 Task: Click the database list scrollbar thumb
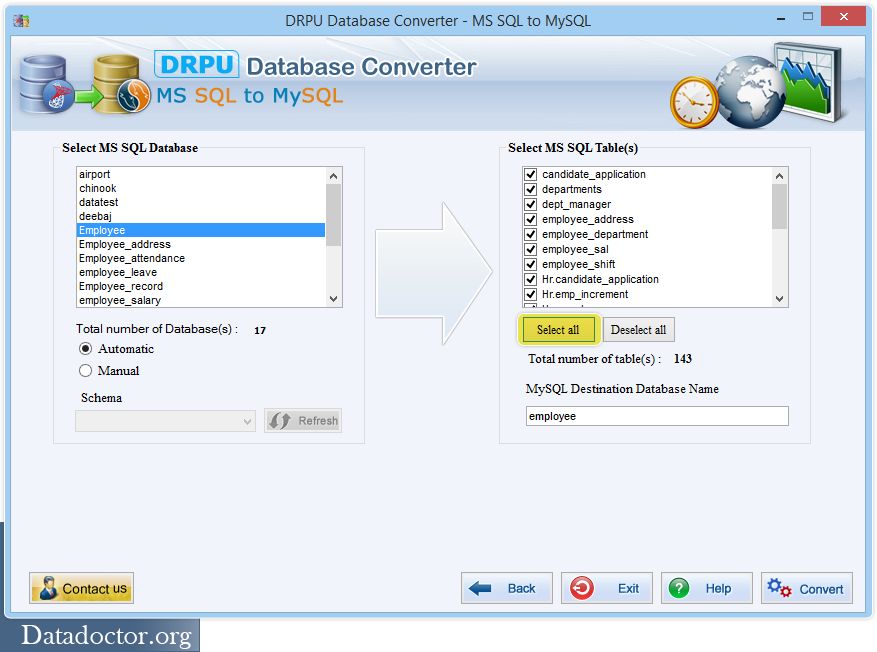[333, 215]
